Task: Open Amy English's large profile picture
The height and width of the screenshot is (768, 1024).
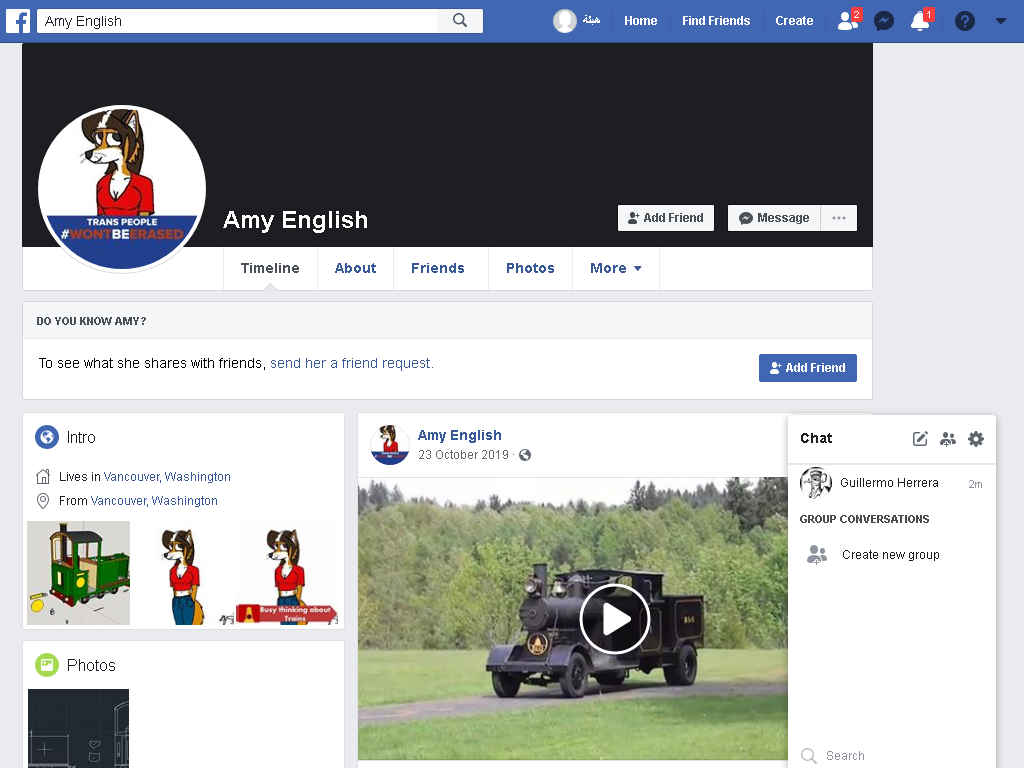Action: pos(122,188)
